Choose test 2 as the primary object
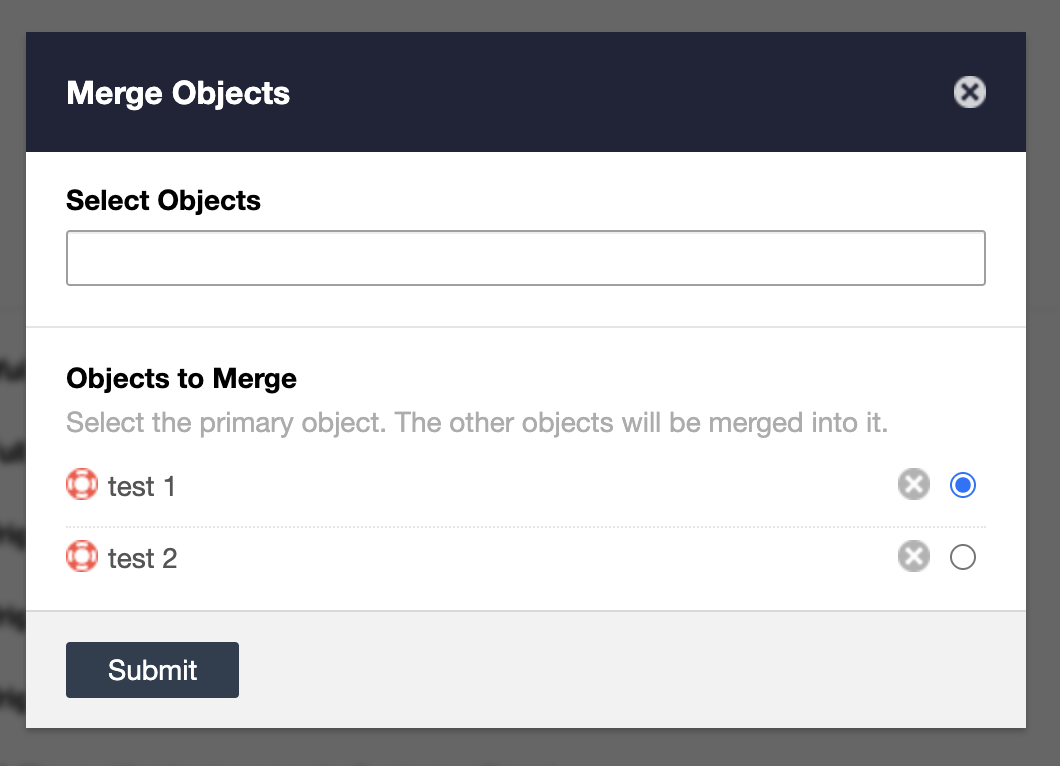 [963, 557]
